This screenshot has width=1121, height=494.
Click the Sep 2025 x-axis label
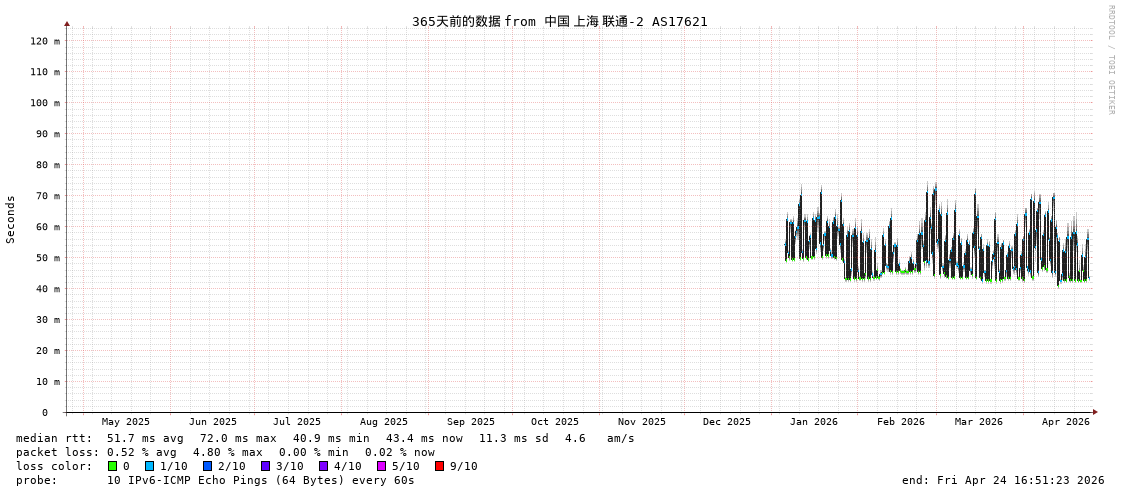(470, 422)
